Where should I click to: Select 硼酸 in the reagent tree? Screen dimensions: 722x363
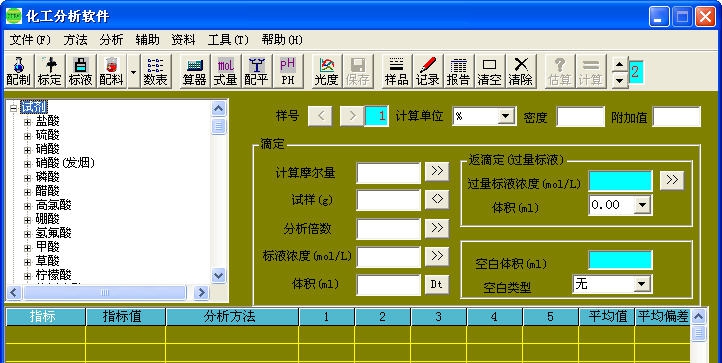pyautogui.click(x=48, y=219)
